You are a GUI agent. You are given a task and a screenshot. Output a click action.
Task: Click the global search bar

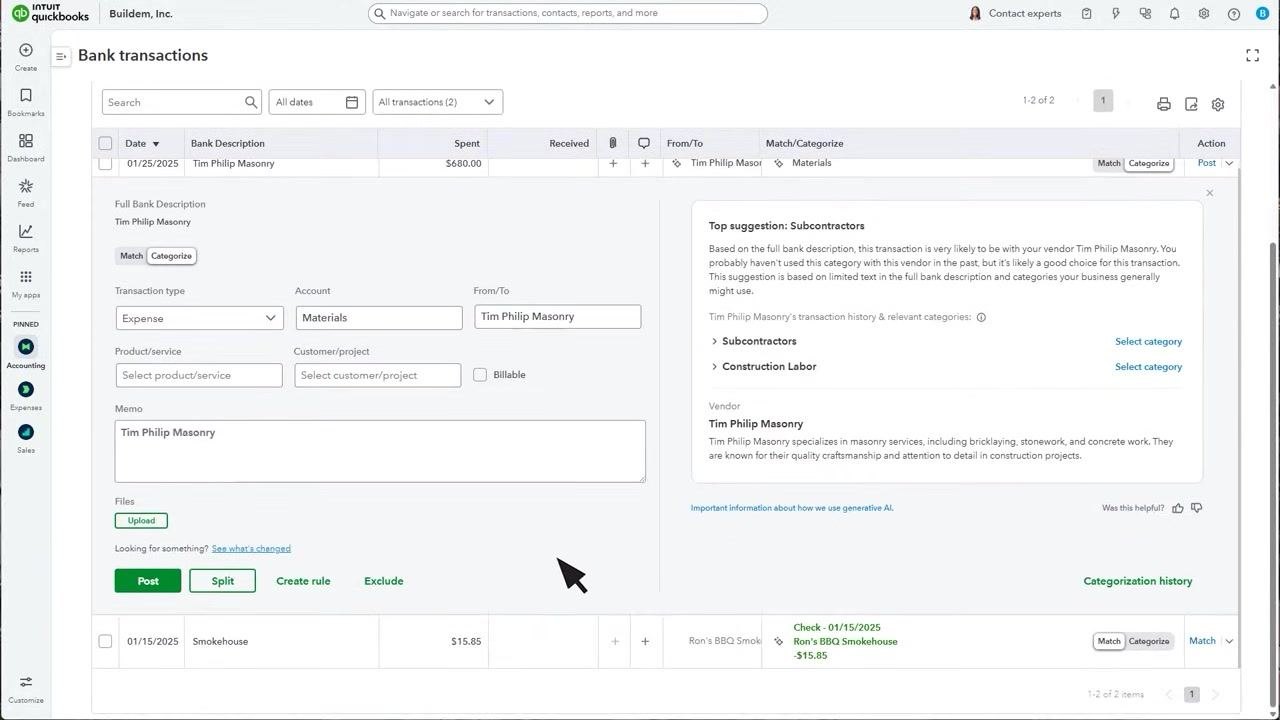[x=568, y=13]
